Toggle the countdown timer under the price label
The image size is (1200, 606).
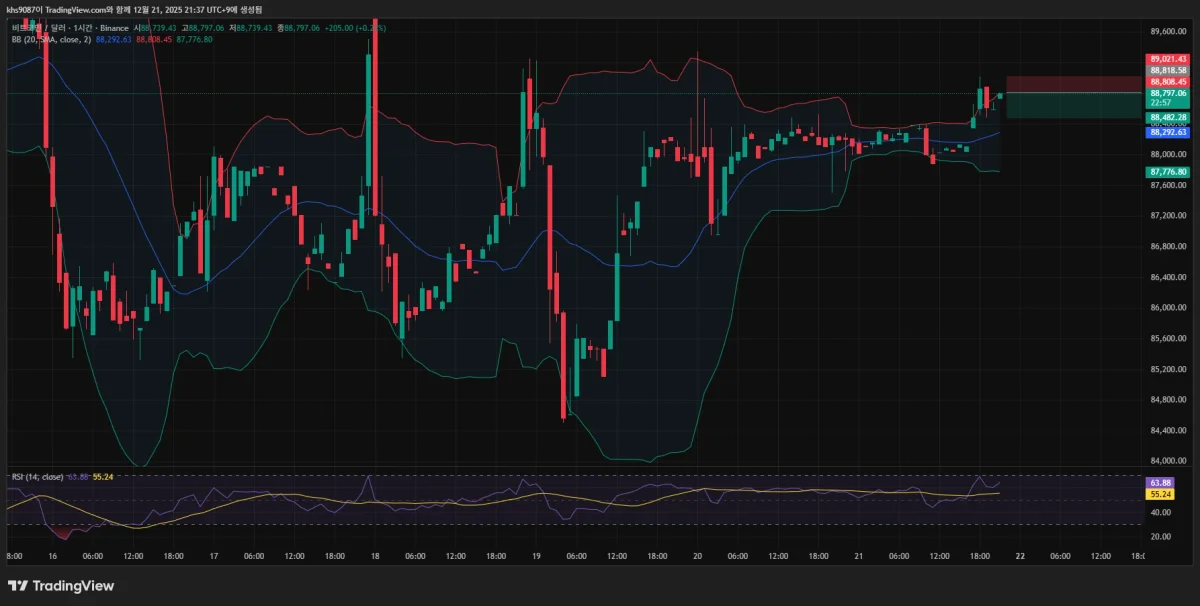click(1168, 101)
